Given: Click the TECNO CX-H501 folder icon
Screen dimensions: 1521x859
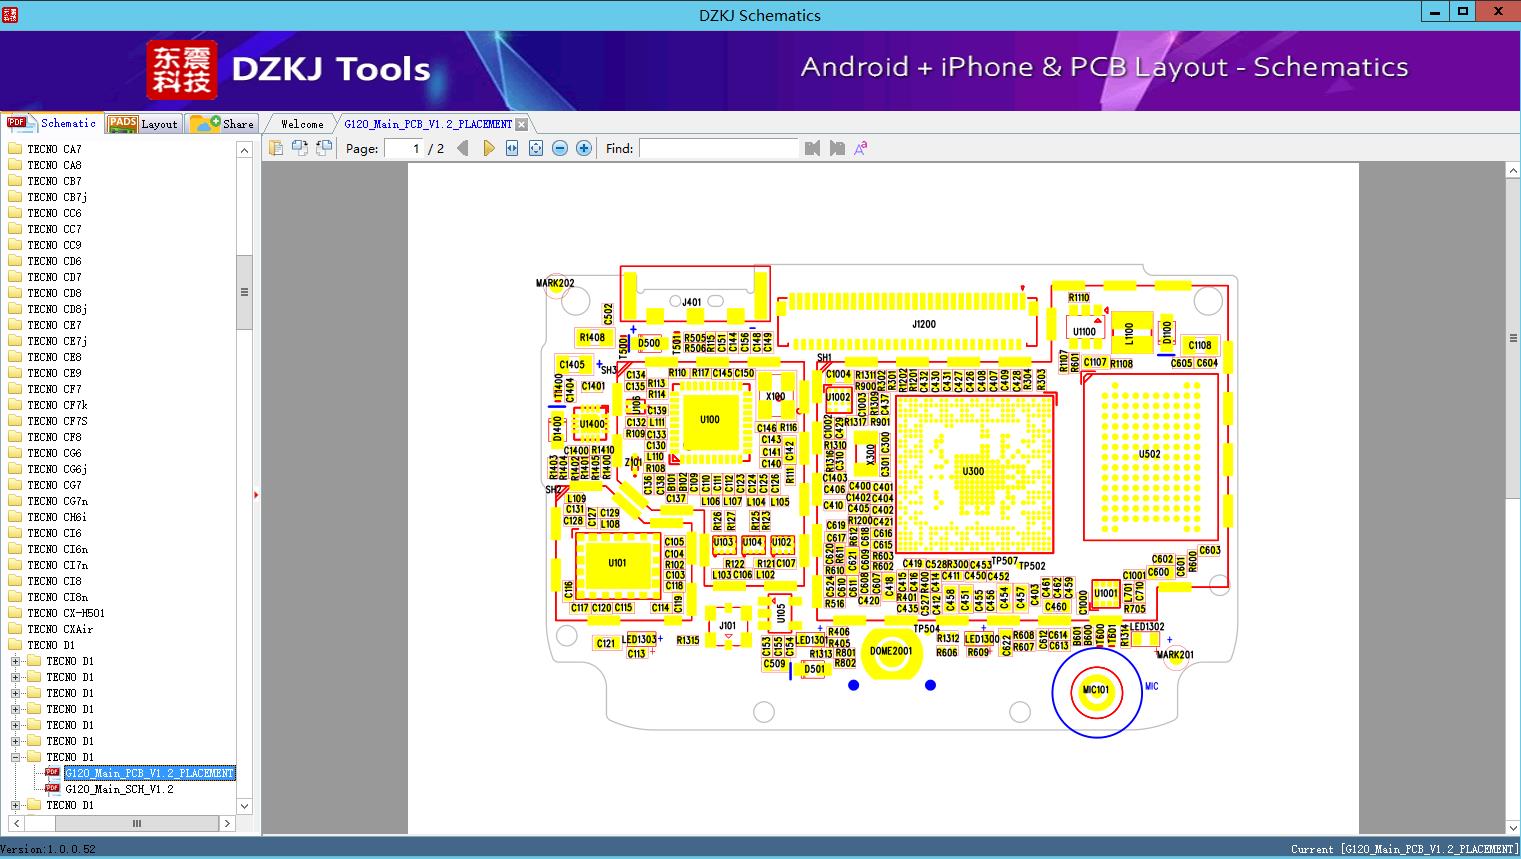Looking at the screenshot, I should (15, 613).
